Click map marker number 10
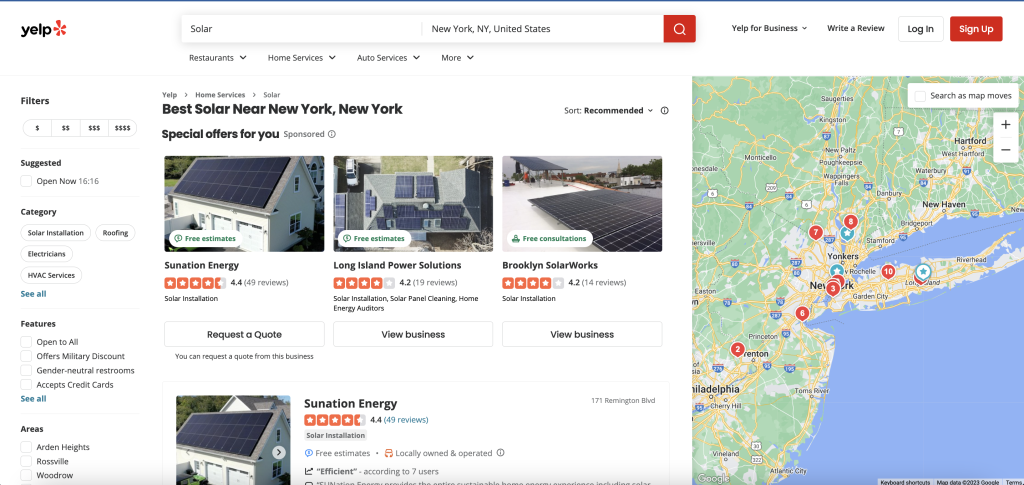Viewport: 1024px width, 485px height. pos(888,271)
